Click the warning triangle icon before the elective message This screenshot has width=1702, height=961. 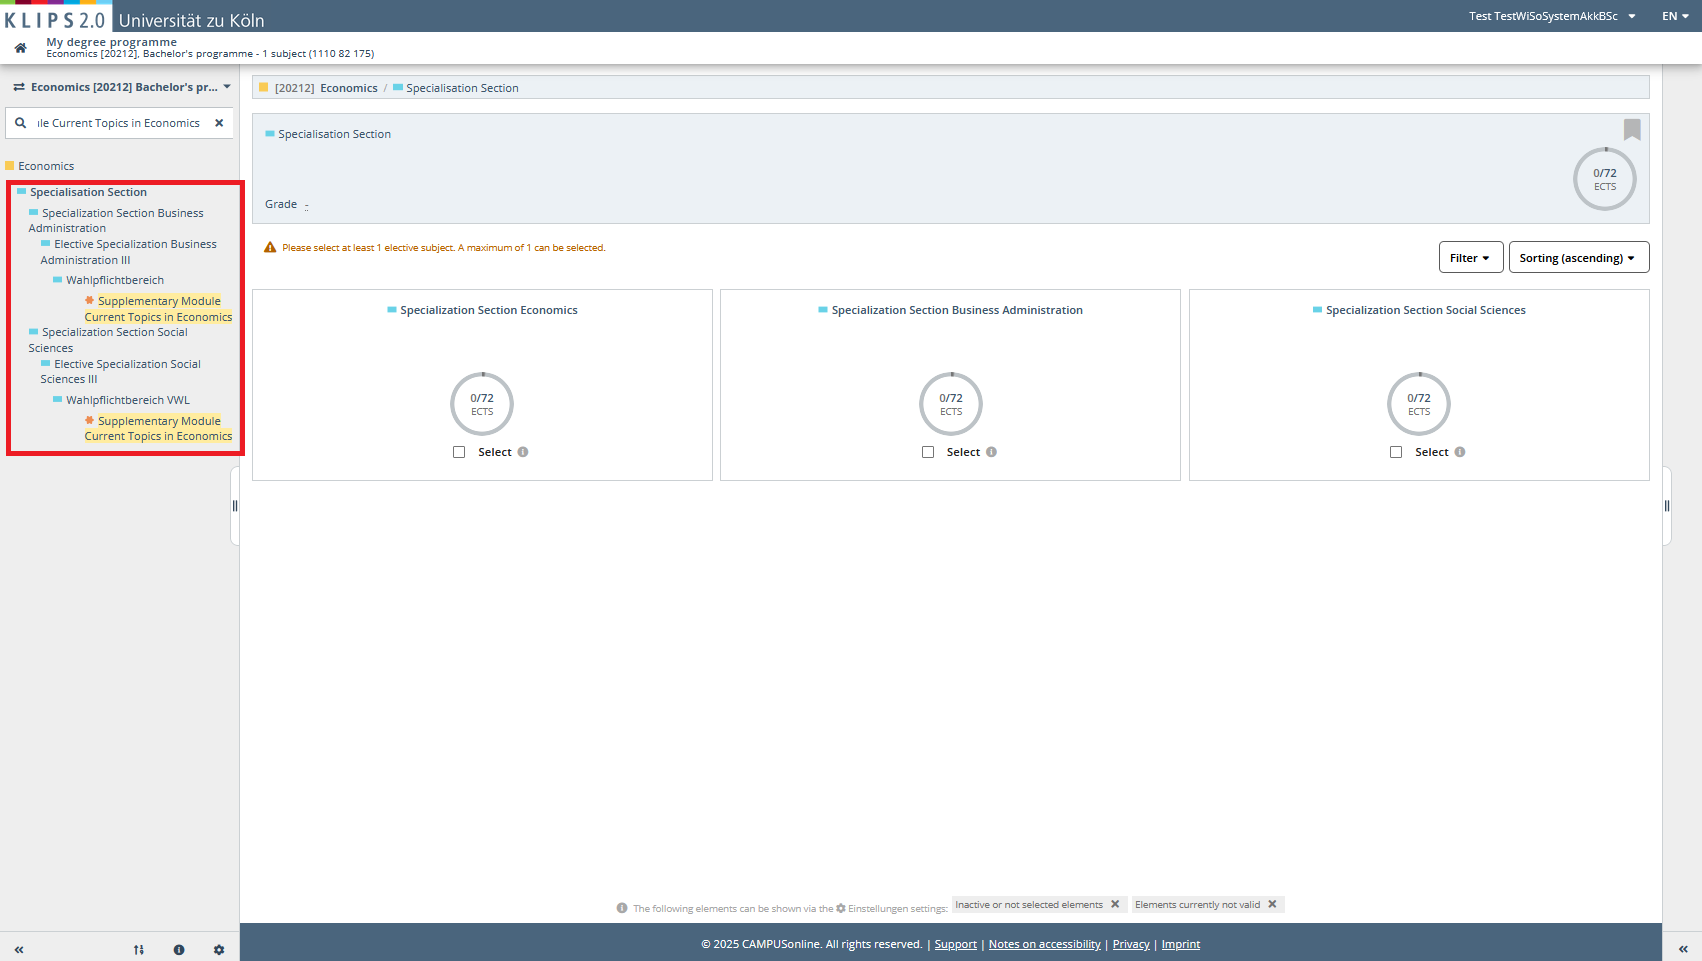click(270, 247)
